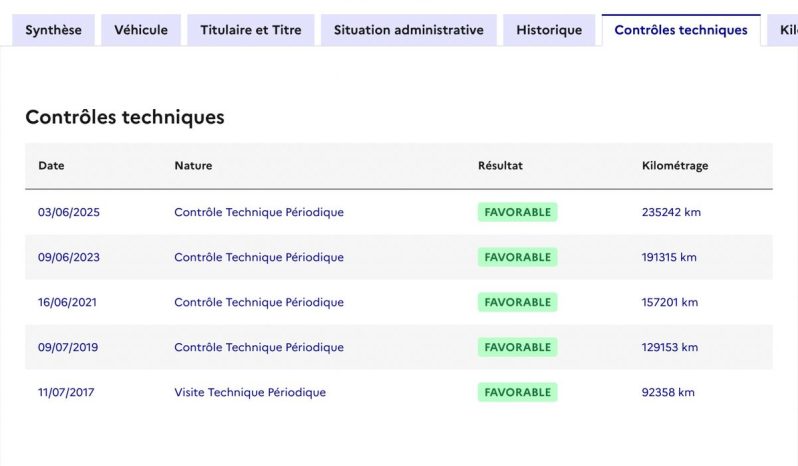Click Contrôle Technique Périodique on 09/07/2019 row

click(x=259, y=347)
